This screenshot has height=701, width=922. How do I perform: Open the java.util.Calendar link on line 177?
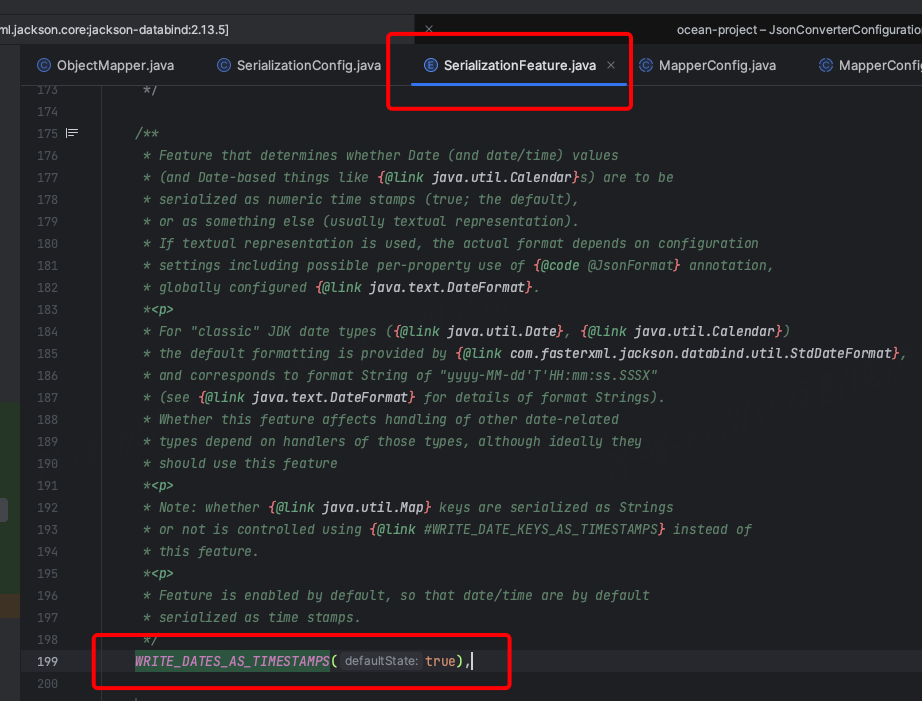point(502,178)
